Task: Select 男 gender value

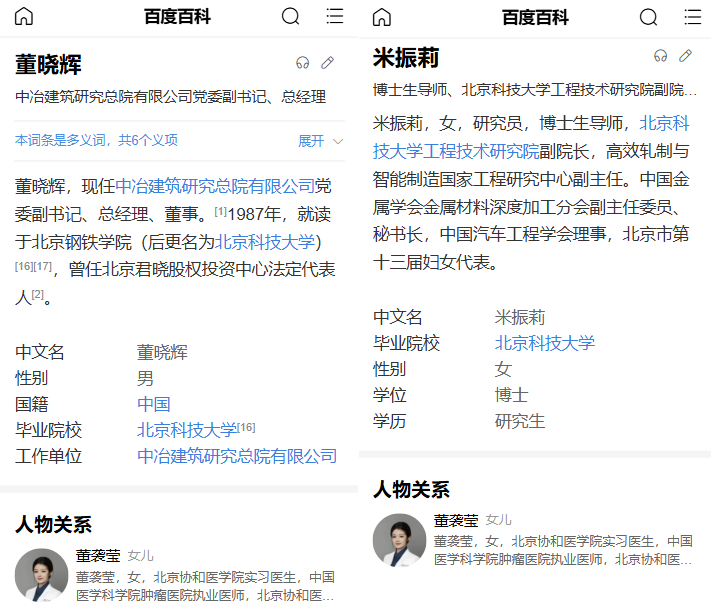Action: pos(145,378)
